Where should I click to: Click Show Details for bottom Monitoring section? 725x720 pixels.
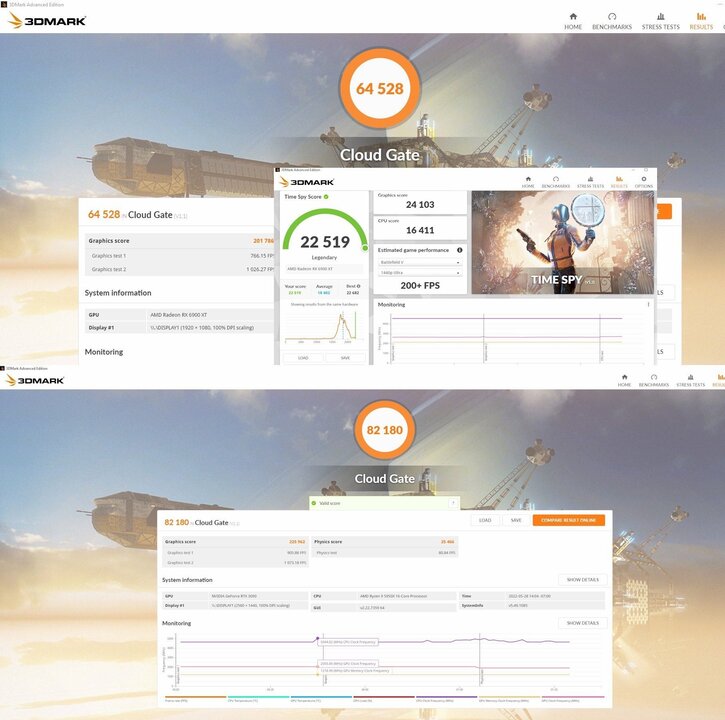pyautogui.click(x=582, y=623)
